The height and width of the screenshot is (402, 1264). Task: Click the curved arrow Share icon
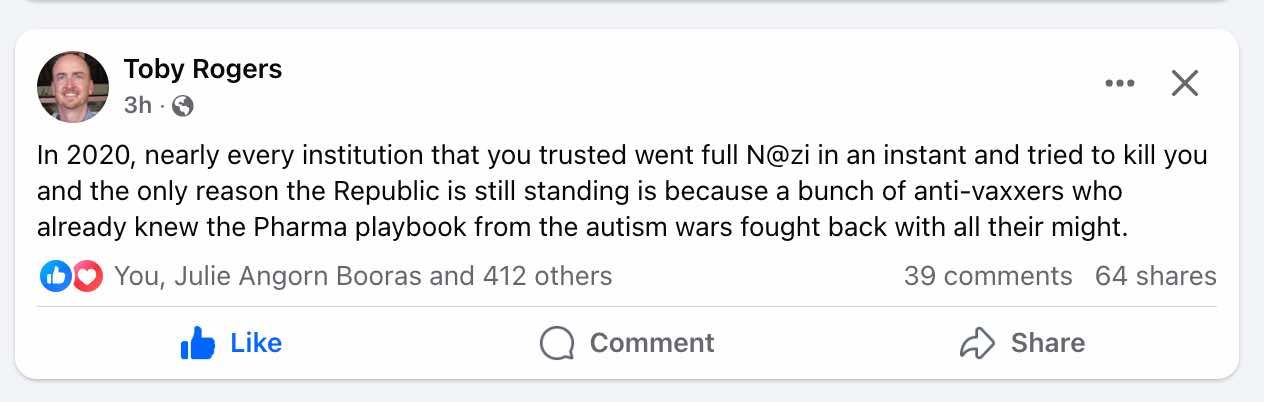[976, 344]
